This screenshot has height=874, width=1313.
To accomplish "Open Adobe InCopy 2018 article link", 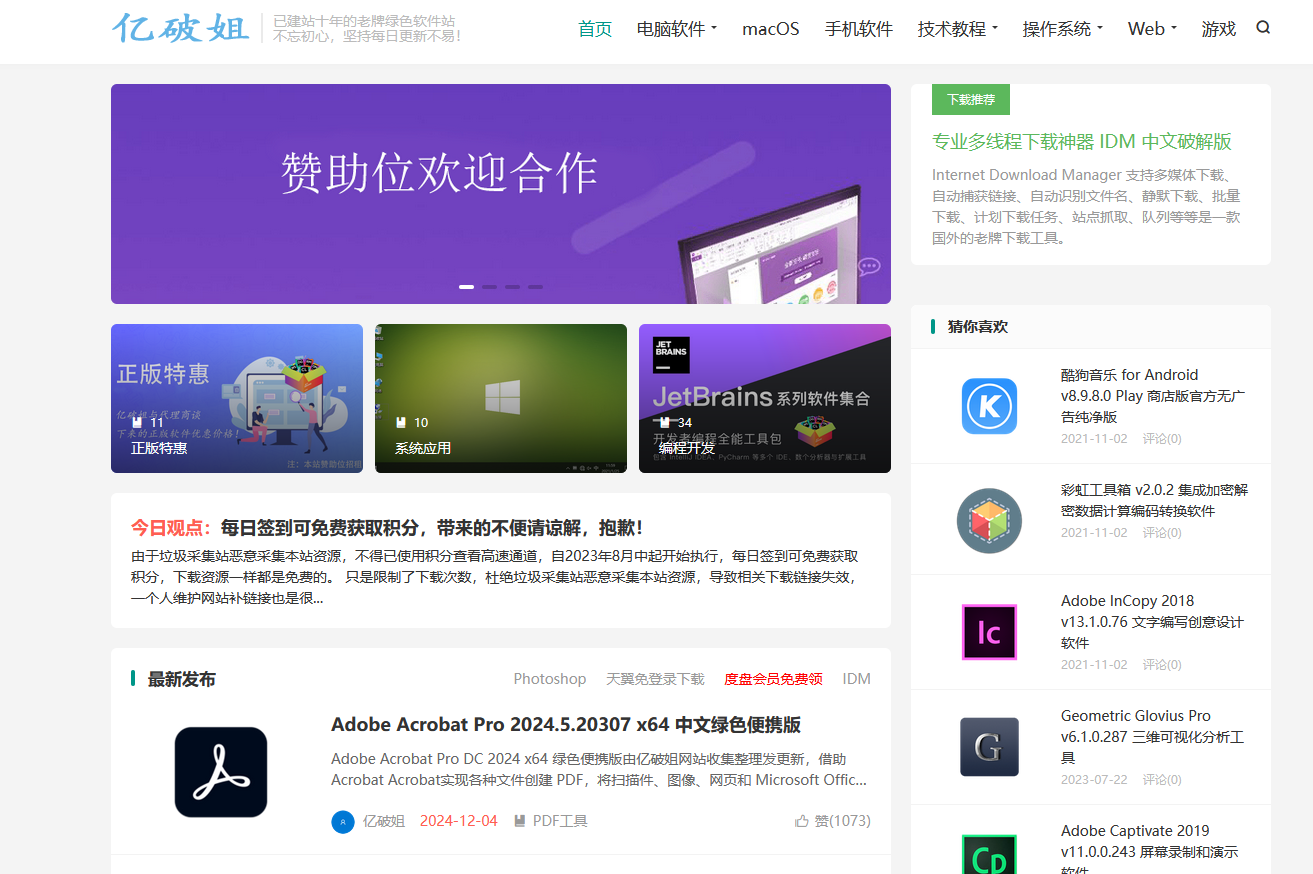I will click(1152, 621).
